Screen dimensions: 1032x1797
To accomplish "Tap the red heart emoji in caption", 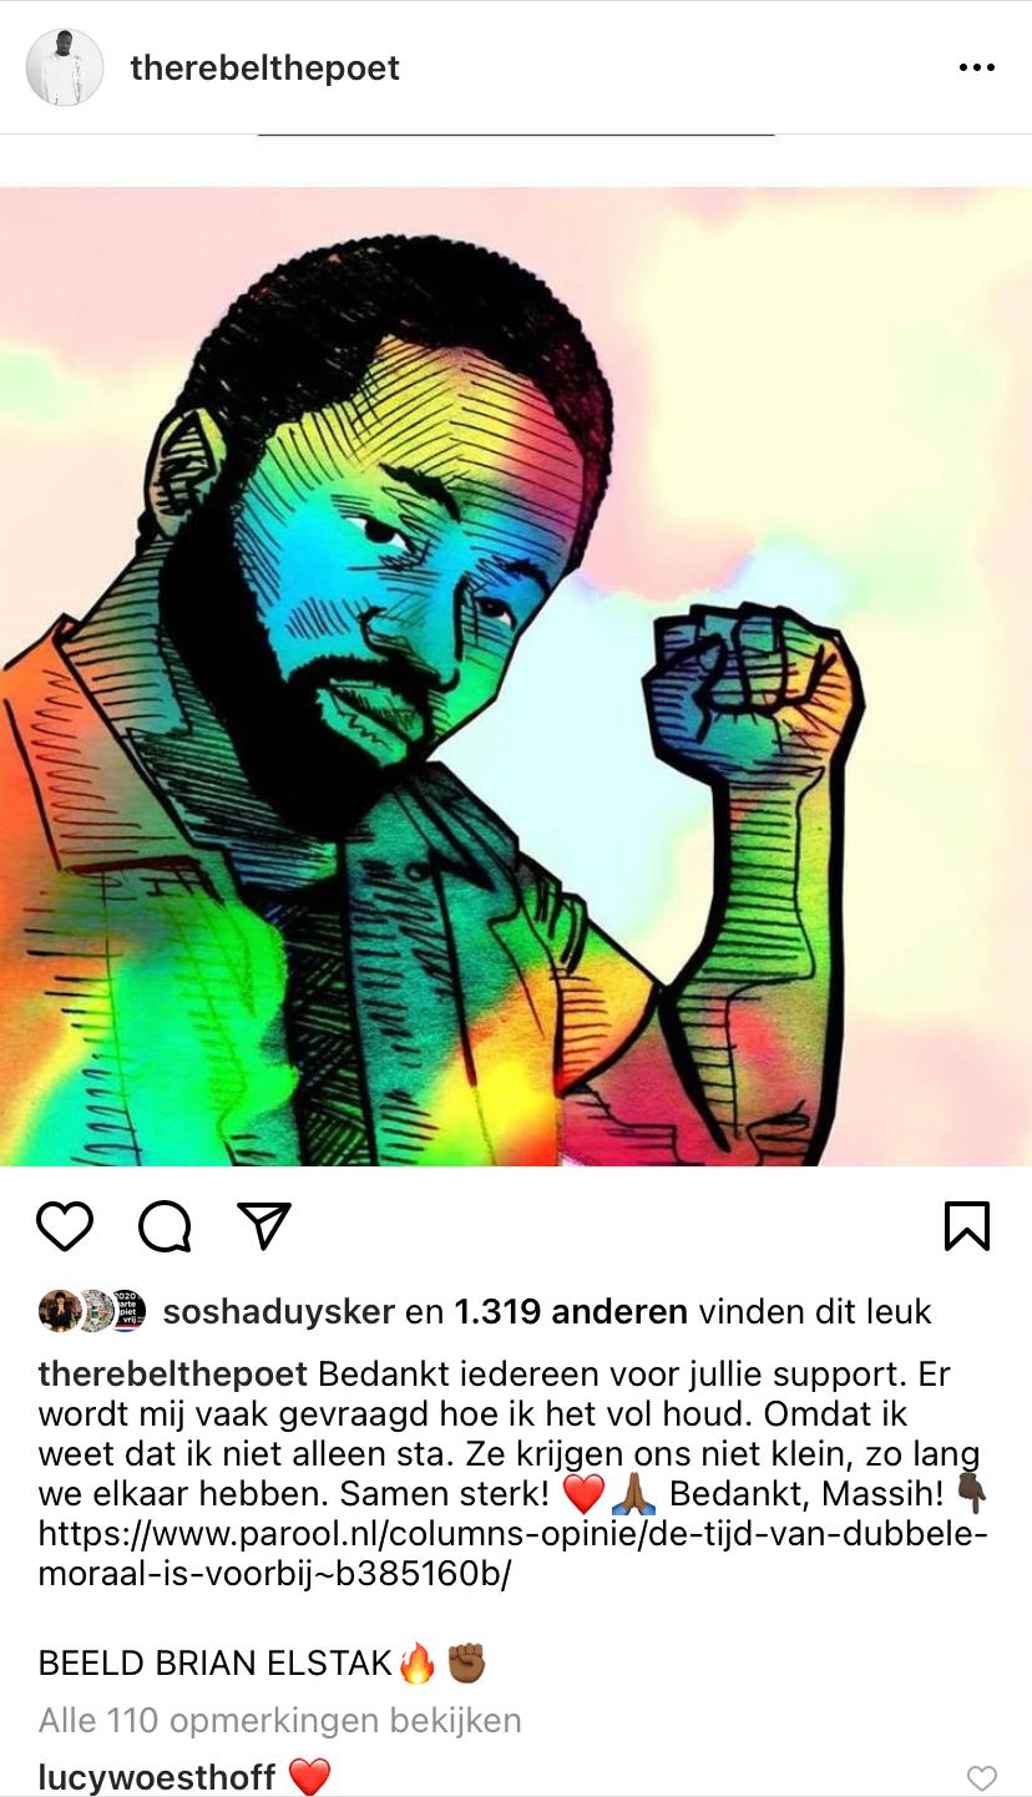I will point(583,1494).
